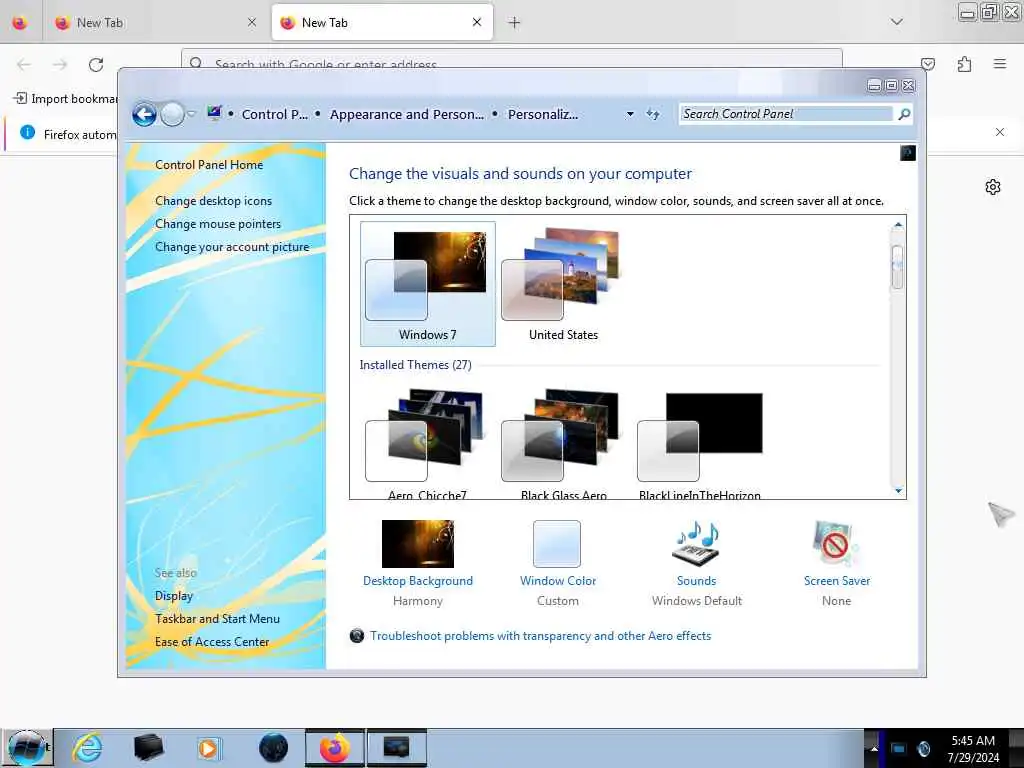
Task: Open the Firefox extensions puzzle icon
Action: click(x=964, y=64)
